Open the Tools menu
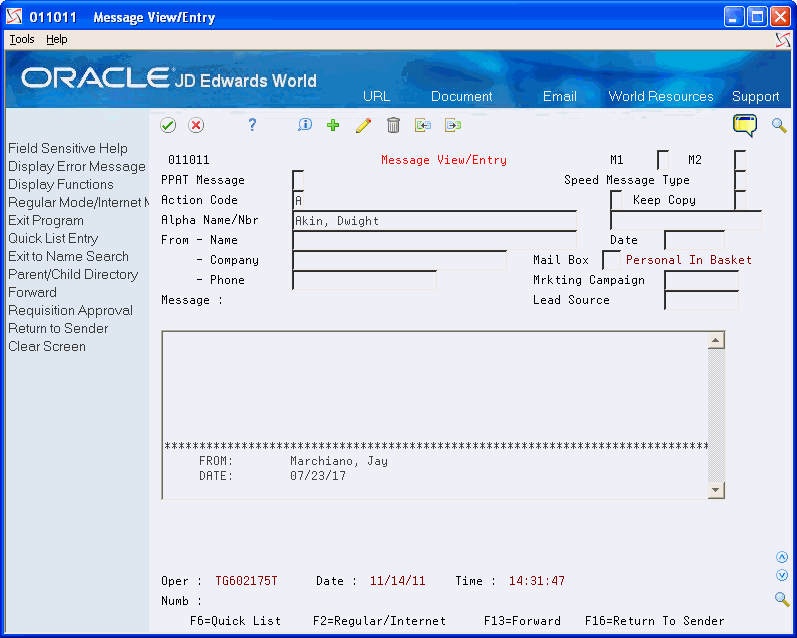 (22, 39)
